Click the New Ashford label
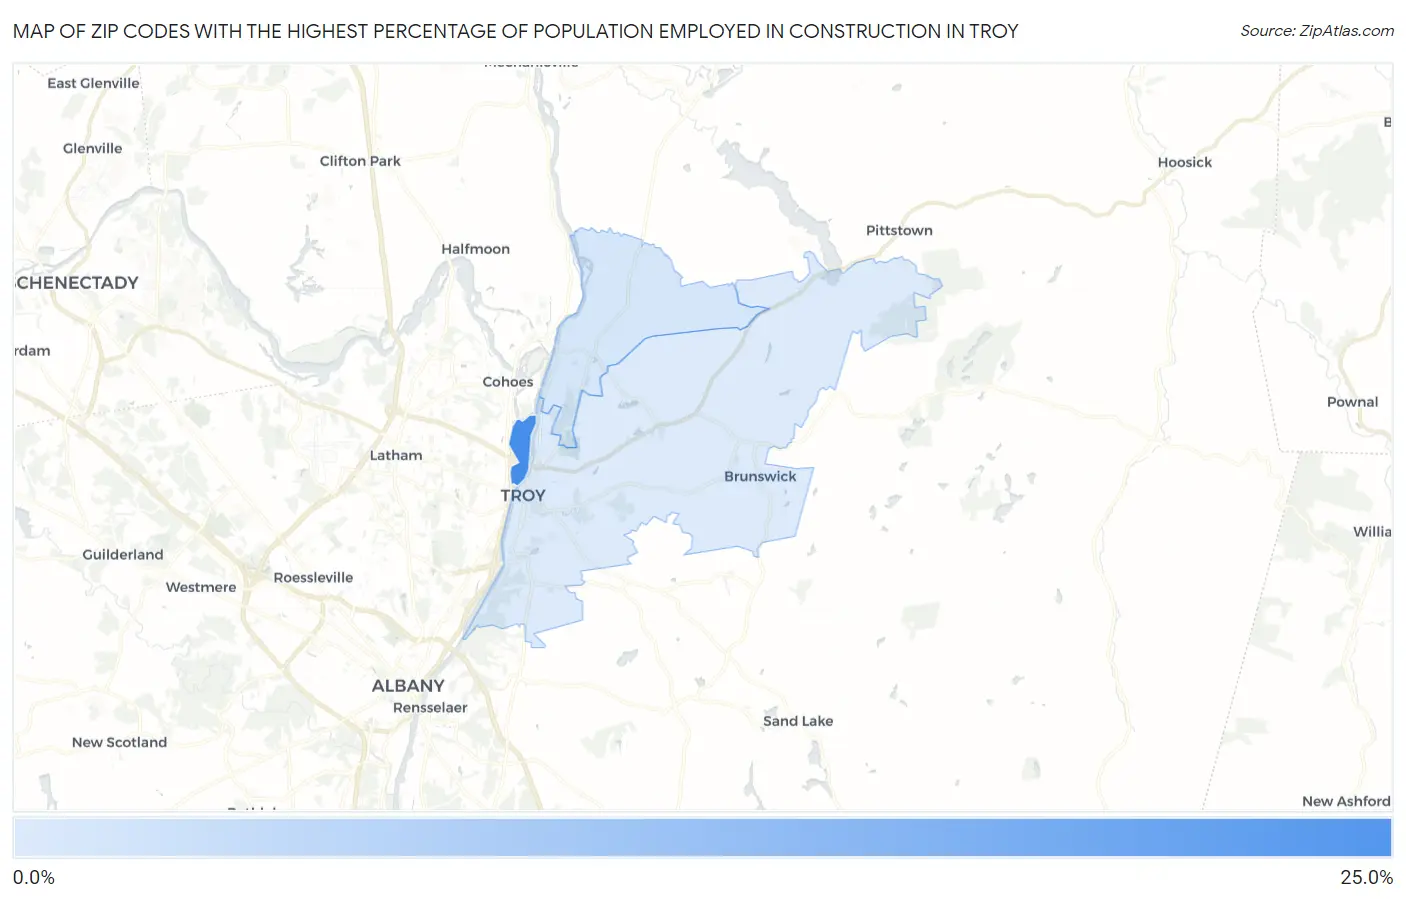The height and width of the screenshot is (899, 1406). coord(1346,801)
